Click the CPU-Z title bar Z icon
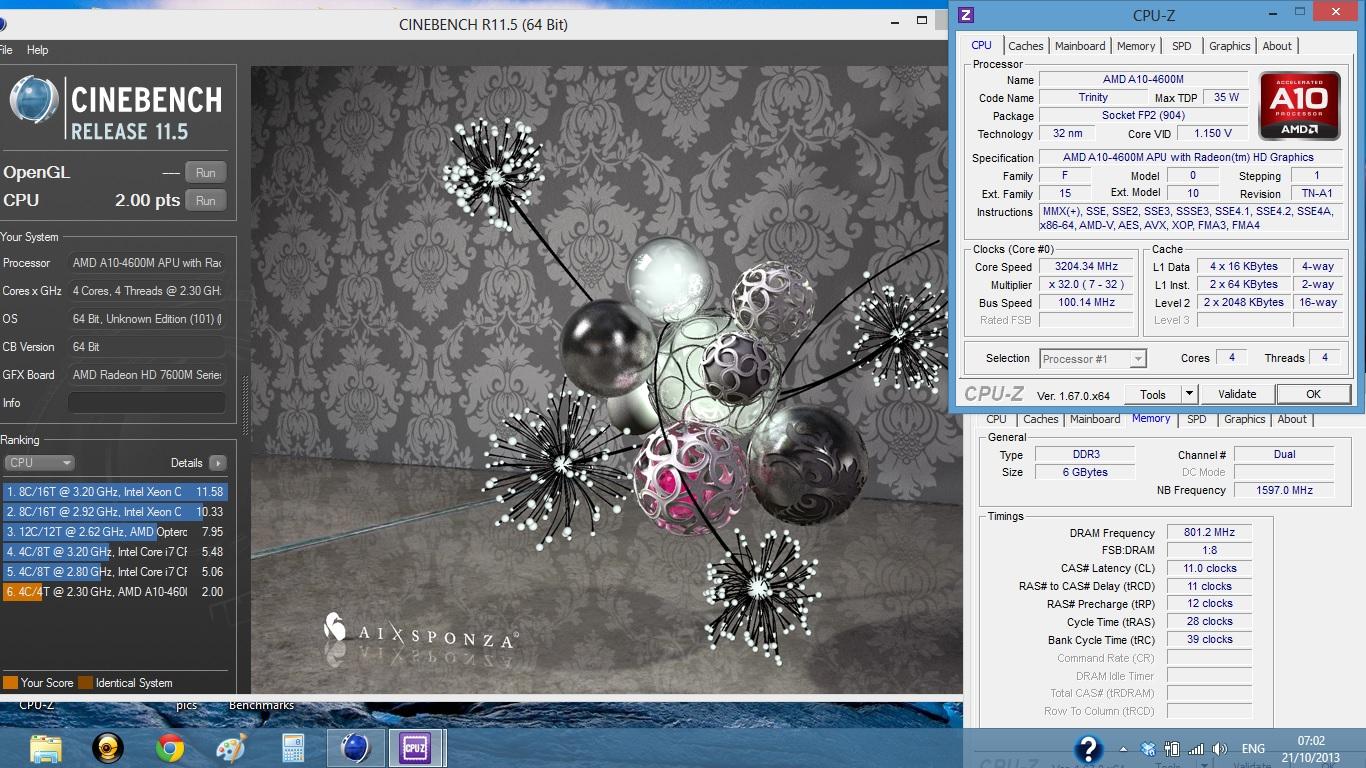Screen dimensions: 1366x768 (965, 15)
